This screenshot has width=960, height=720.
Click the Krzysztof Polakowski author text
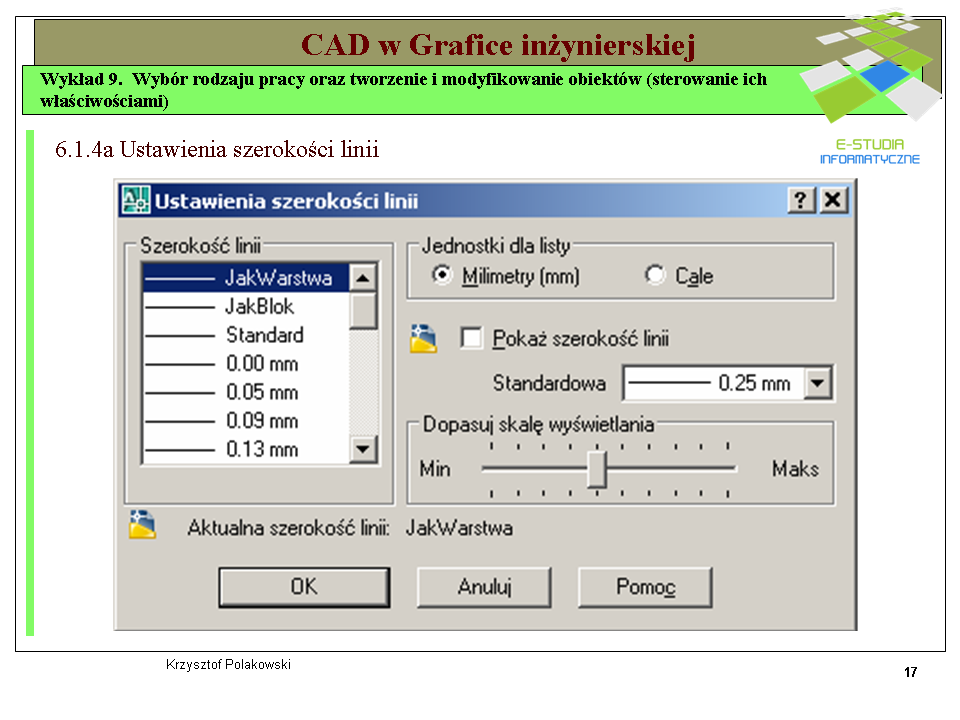[x=228, y=664]
